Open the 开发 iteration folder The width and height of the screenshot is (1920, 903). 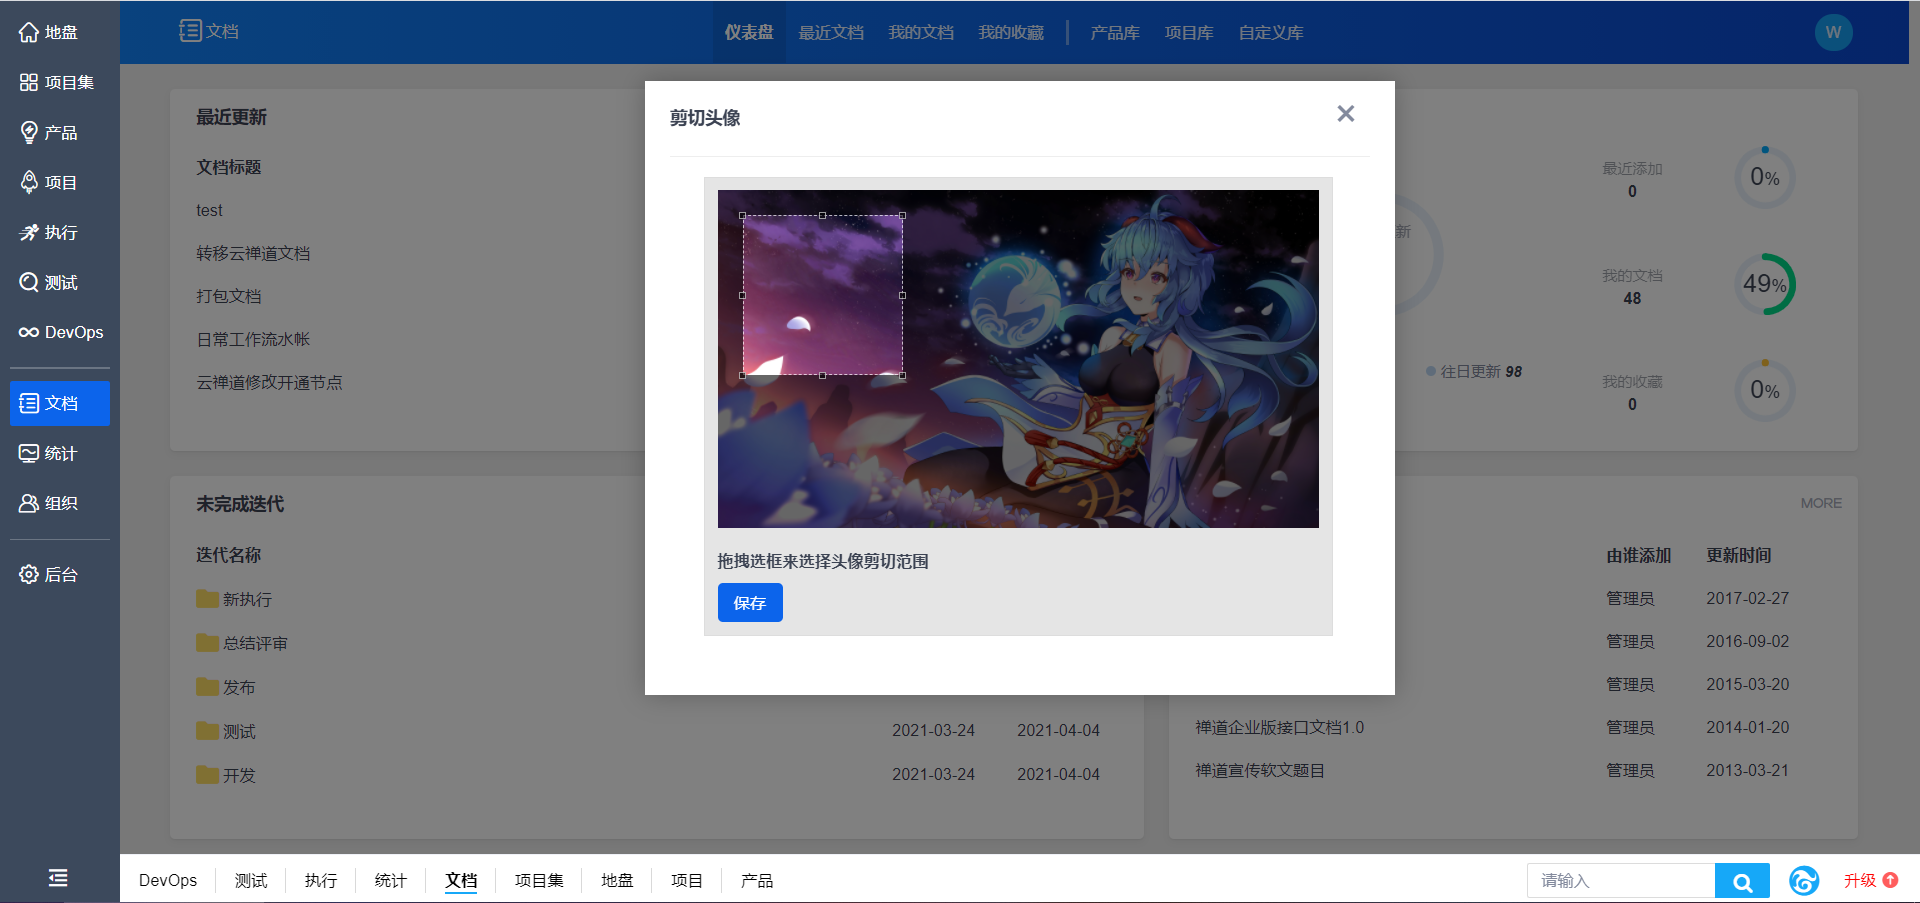tap(227, 775)
